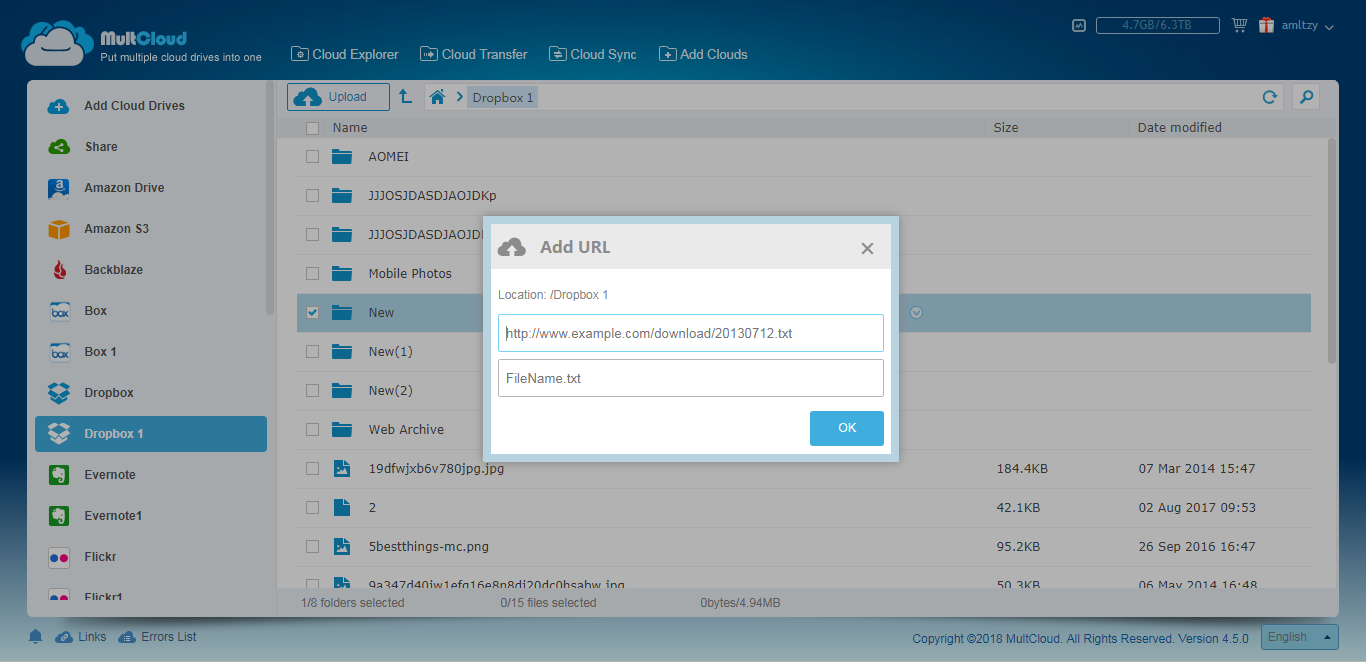
Task: Check the AOMEI folder checkbox
Action: 313,157
